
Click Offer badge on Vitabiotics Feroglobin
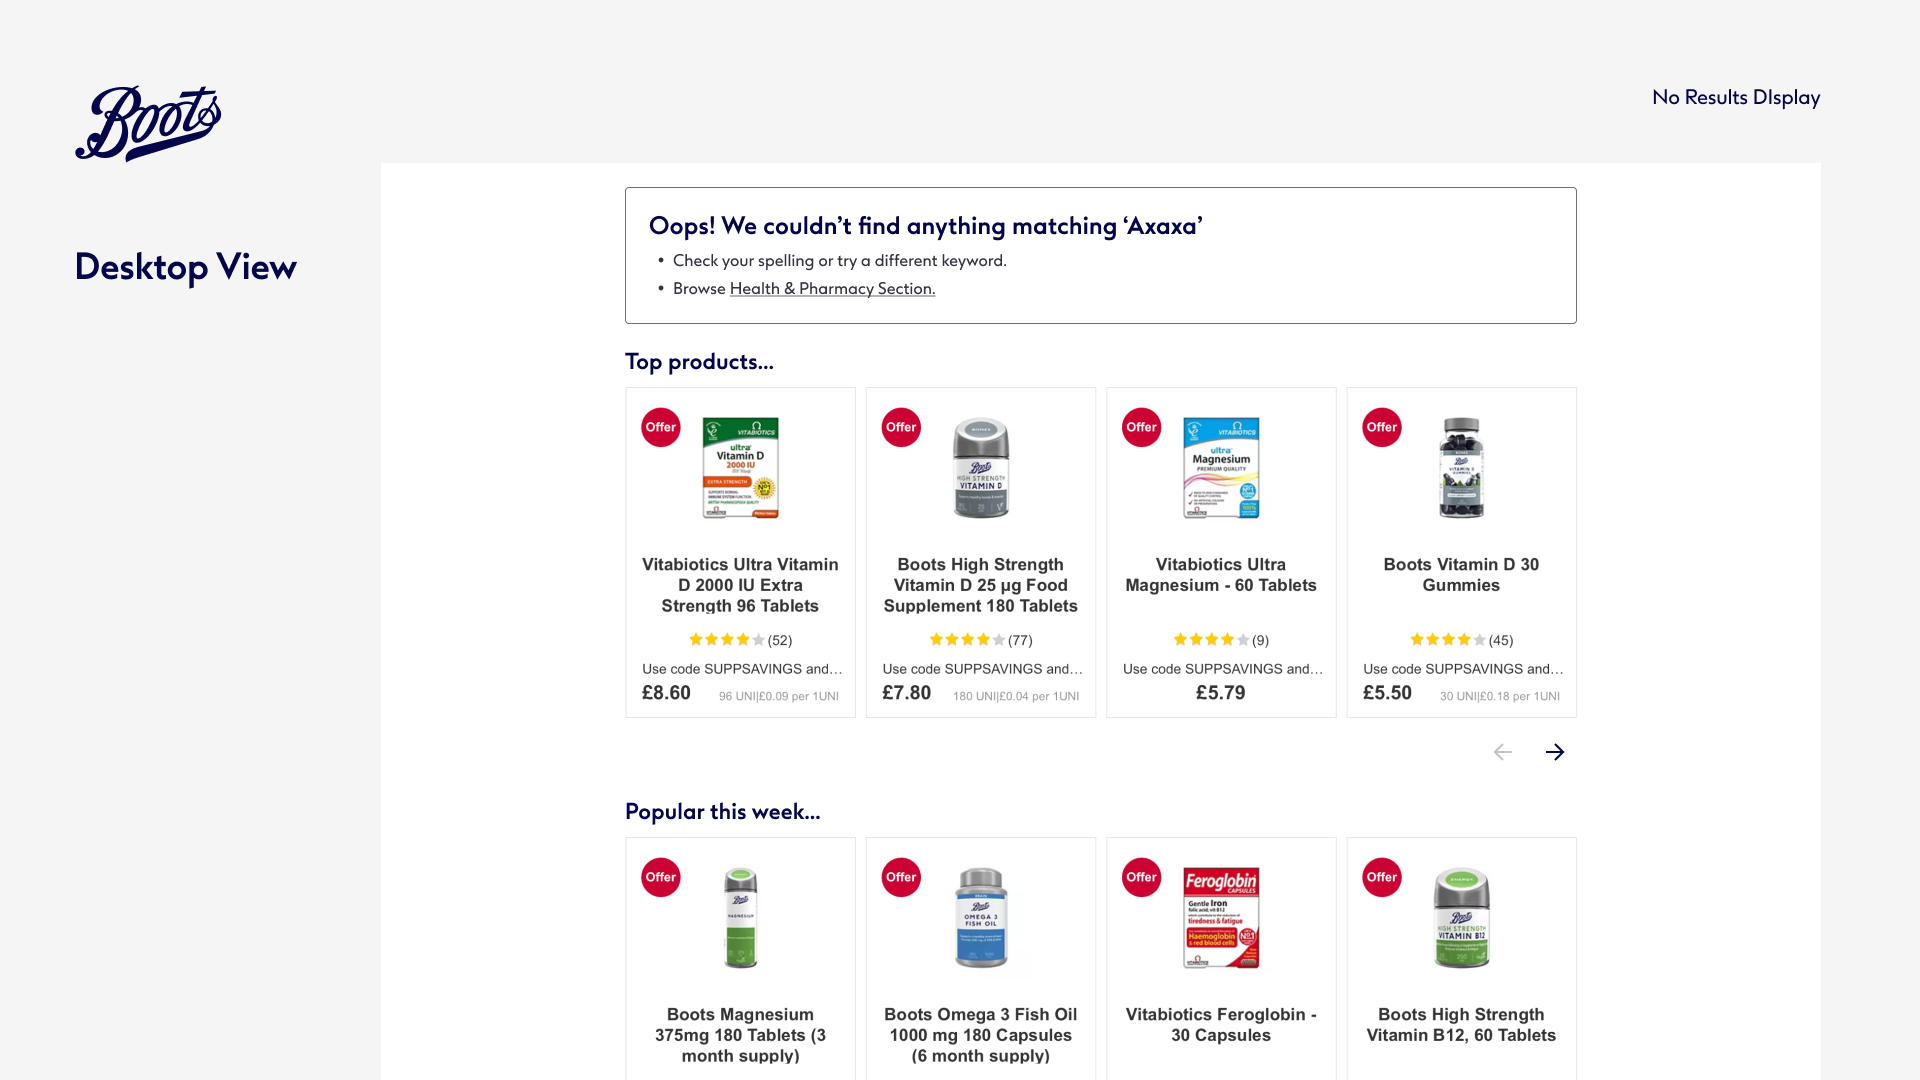click(x=1141, y=877)
